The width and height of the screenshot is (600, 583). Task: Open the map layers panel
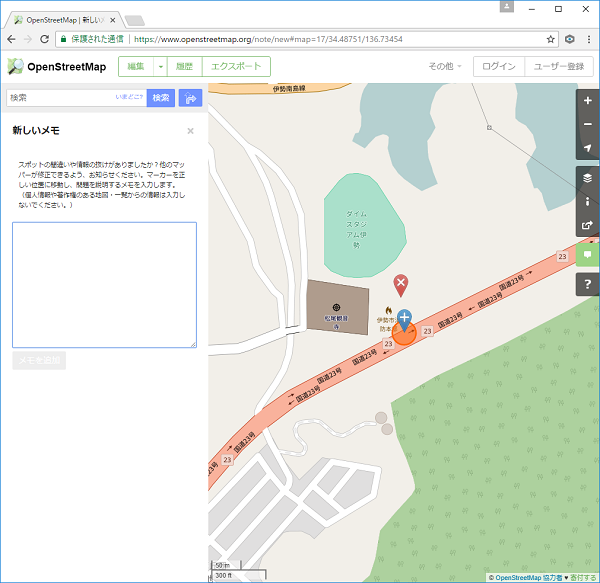coord(587,178)
